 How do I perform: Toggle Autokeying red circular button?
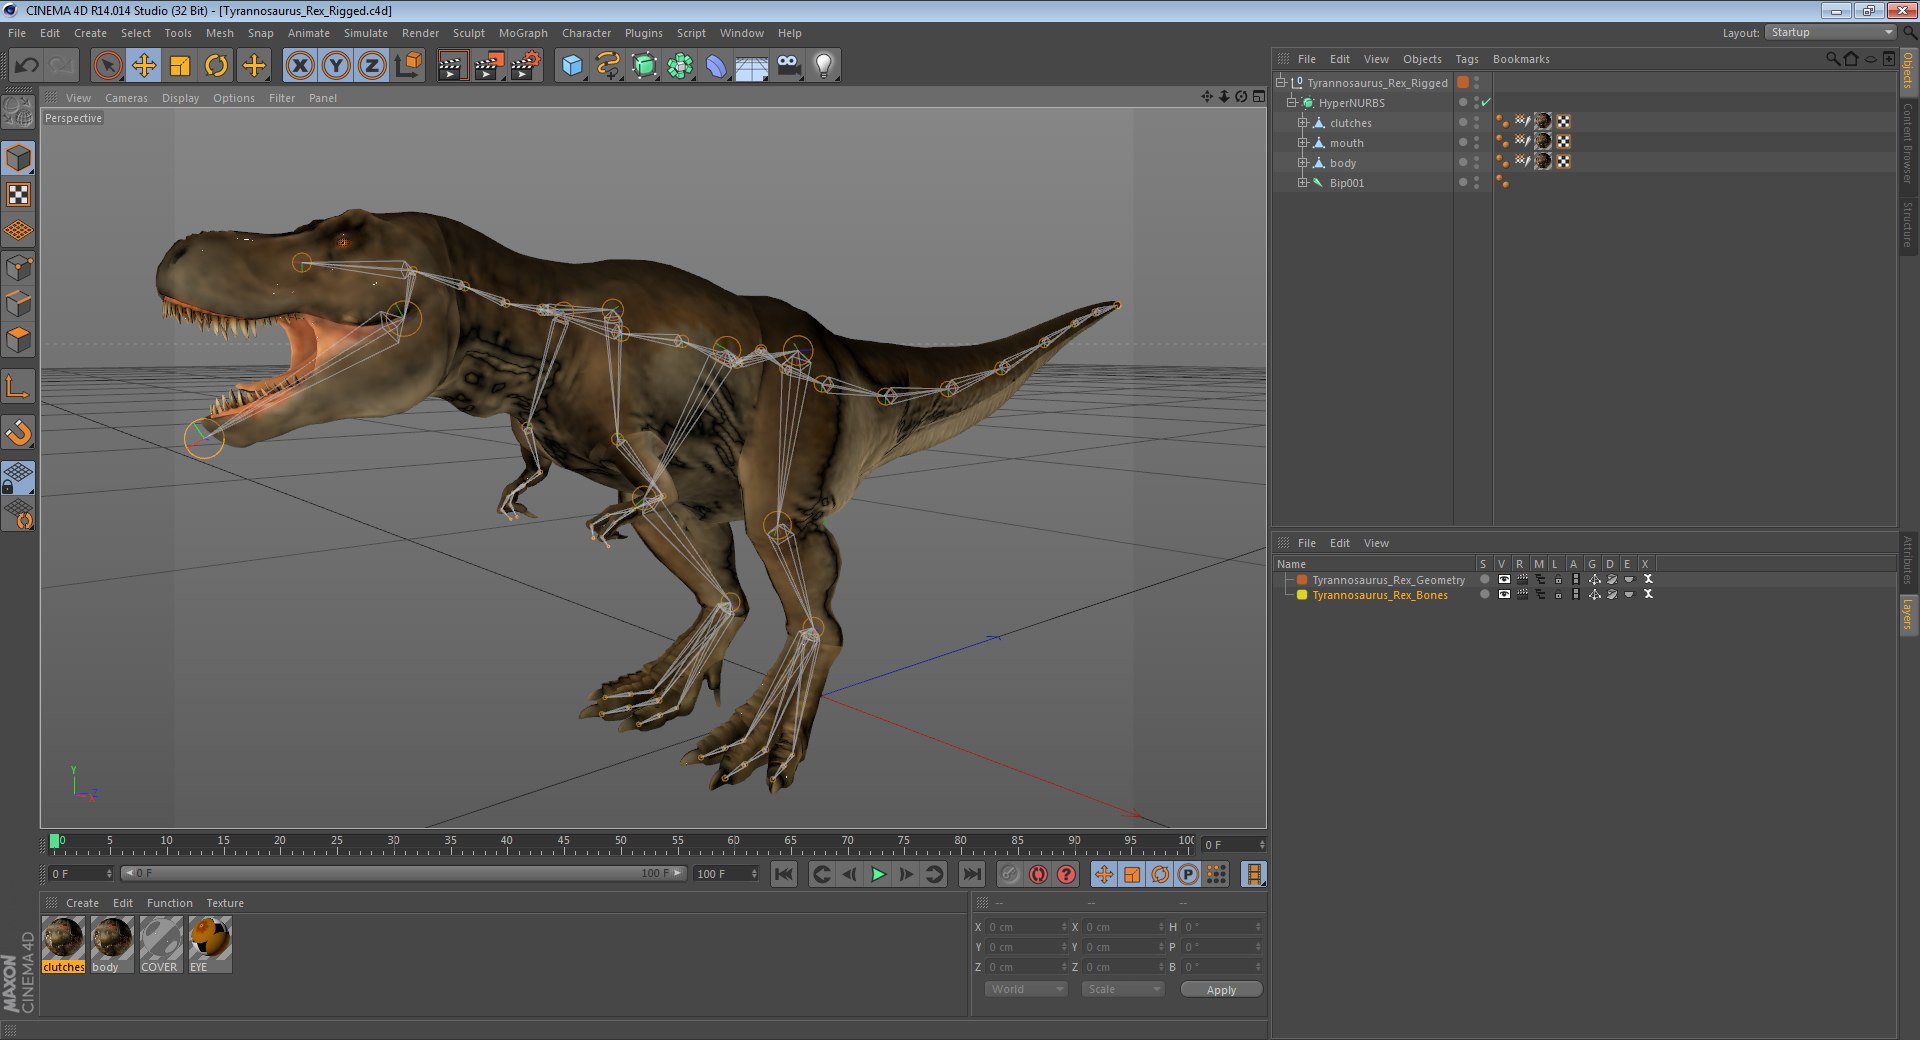coord(1039,874)
